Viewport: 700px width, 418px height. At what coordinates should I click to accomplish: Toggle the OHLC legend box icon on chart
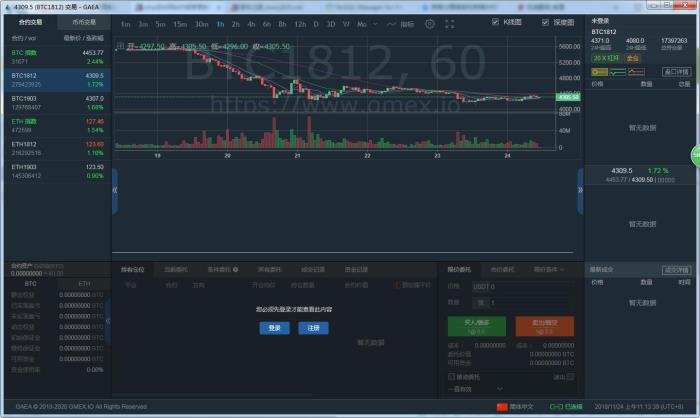coord(120,46)
